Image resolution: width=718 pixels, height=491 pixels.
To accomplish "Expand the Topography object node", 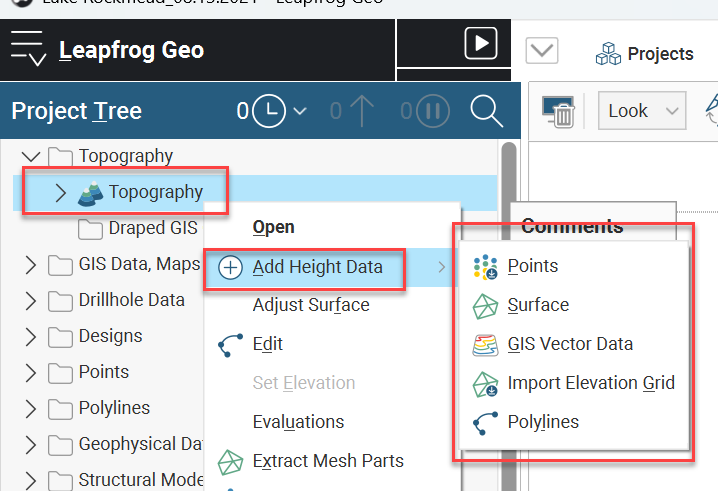I will pyautogui.click(x=60, y=193).
